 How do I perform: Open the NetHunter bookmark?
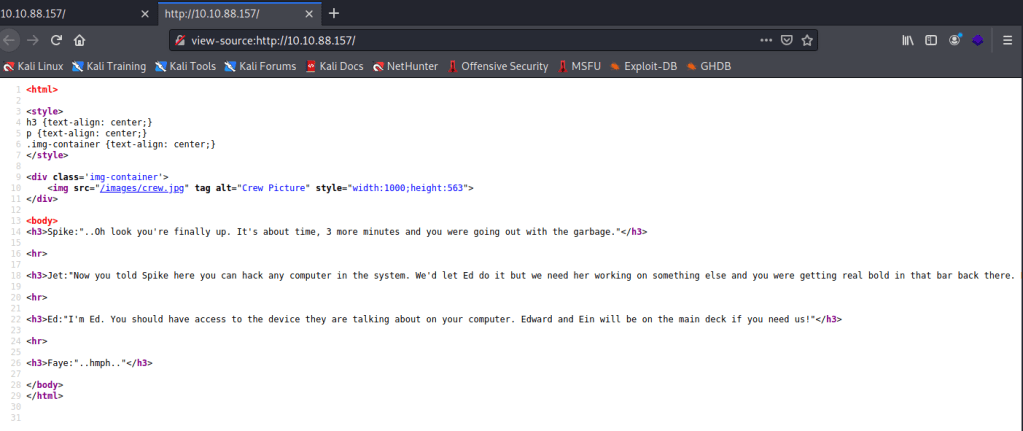click(405, 67)
